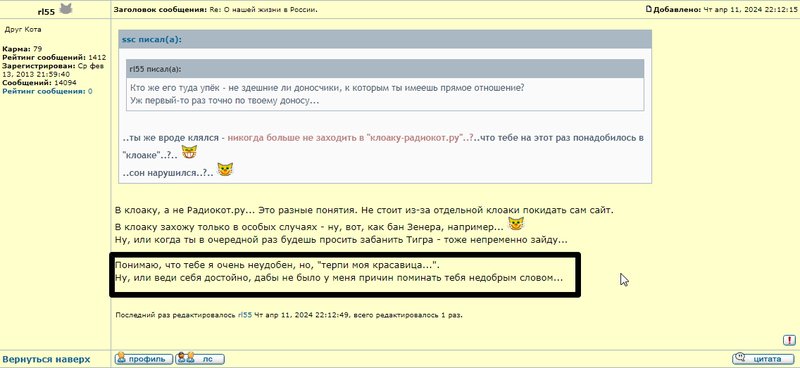Click the cat avatar icon beside rl55
Screen dimensions: 800x368
(x=66, y=9)
